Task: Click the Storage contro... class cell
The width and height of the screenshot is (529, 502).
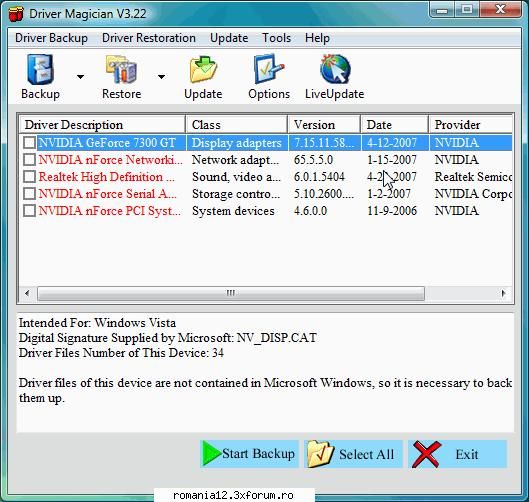Action: click(x=236, y=194)
